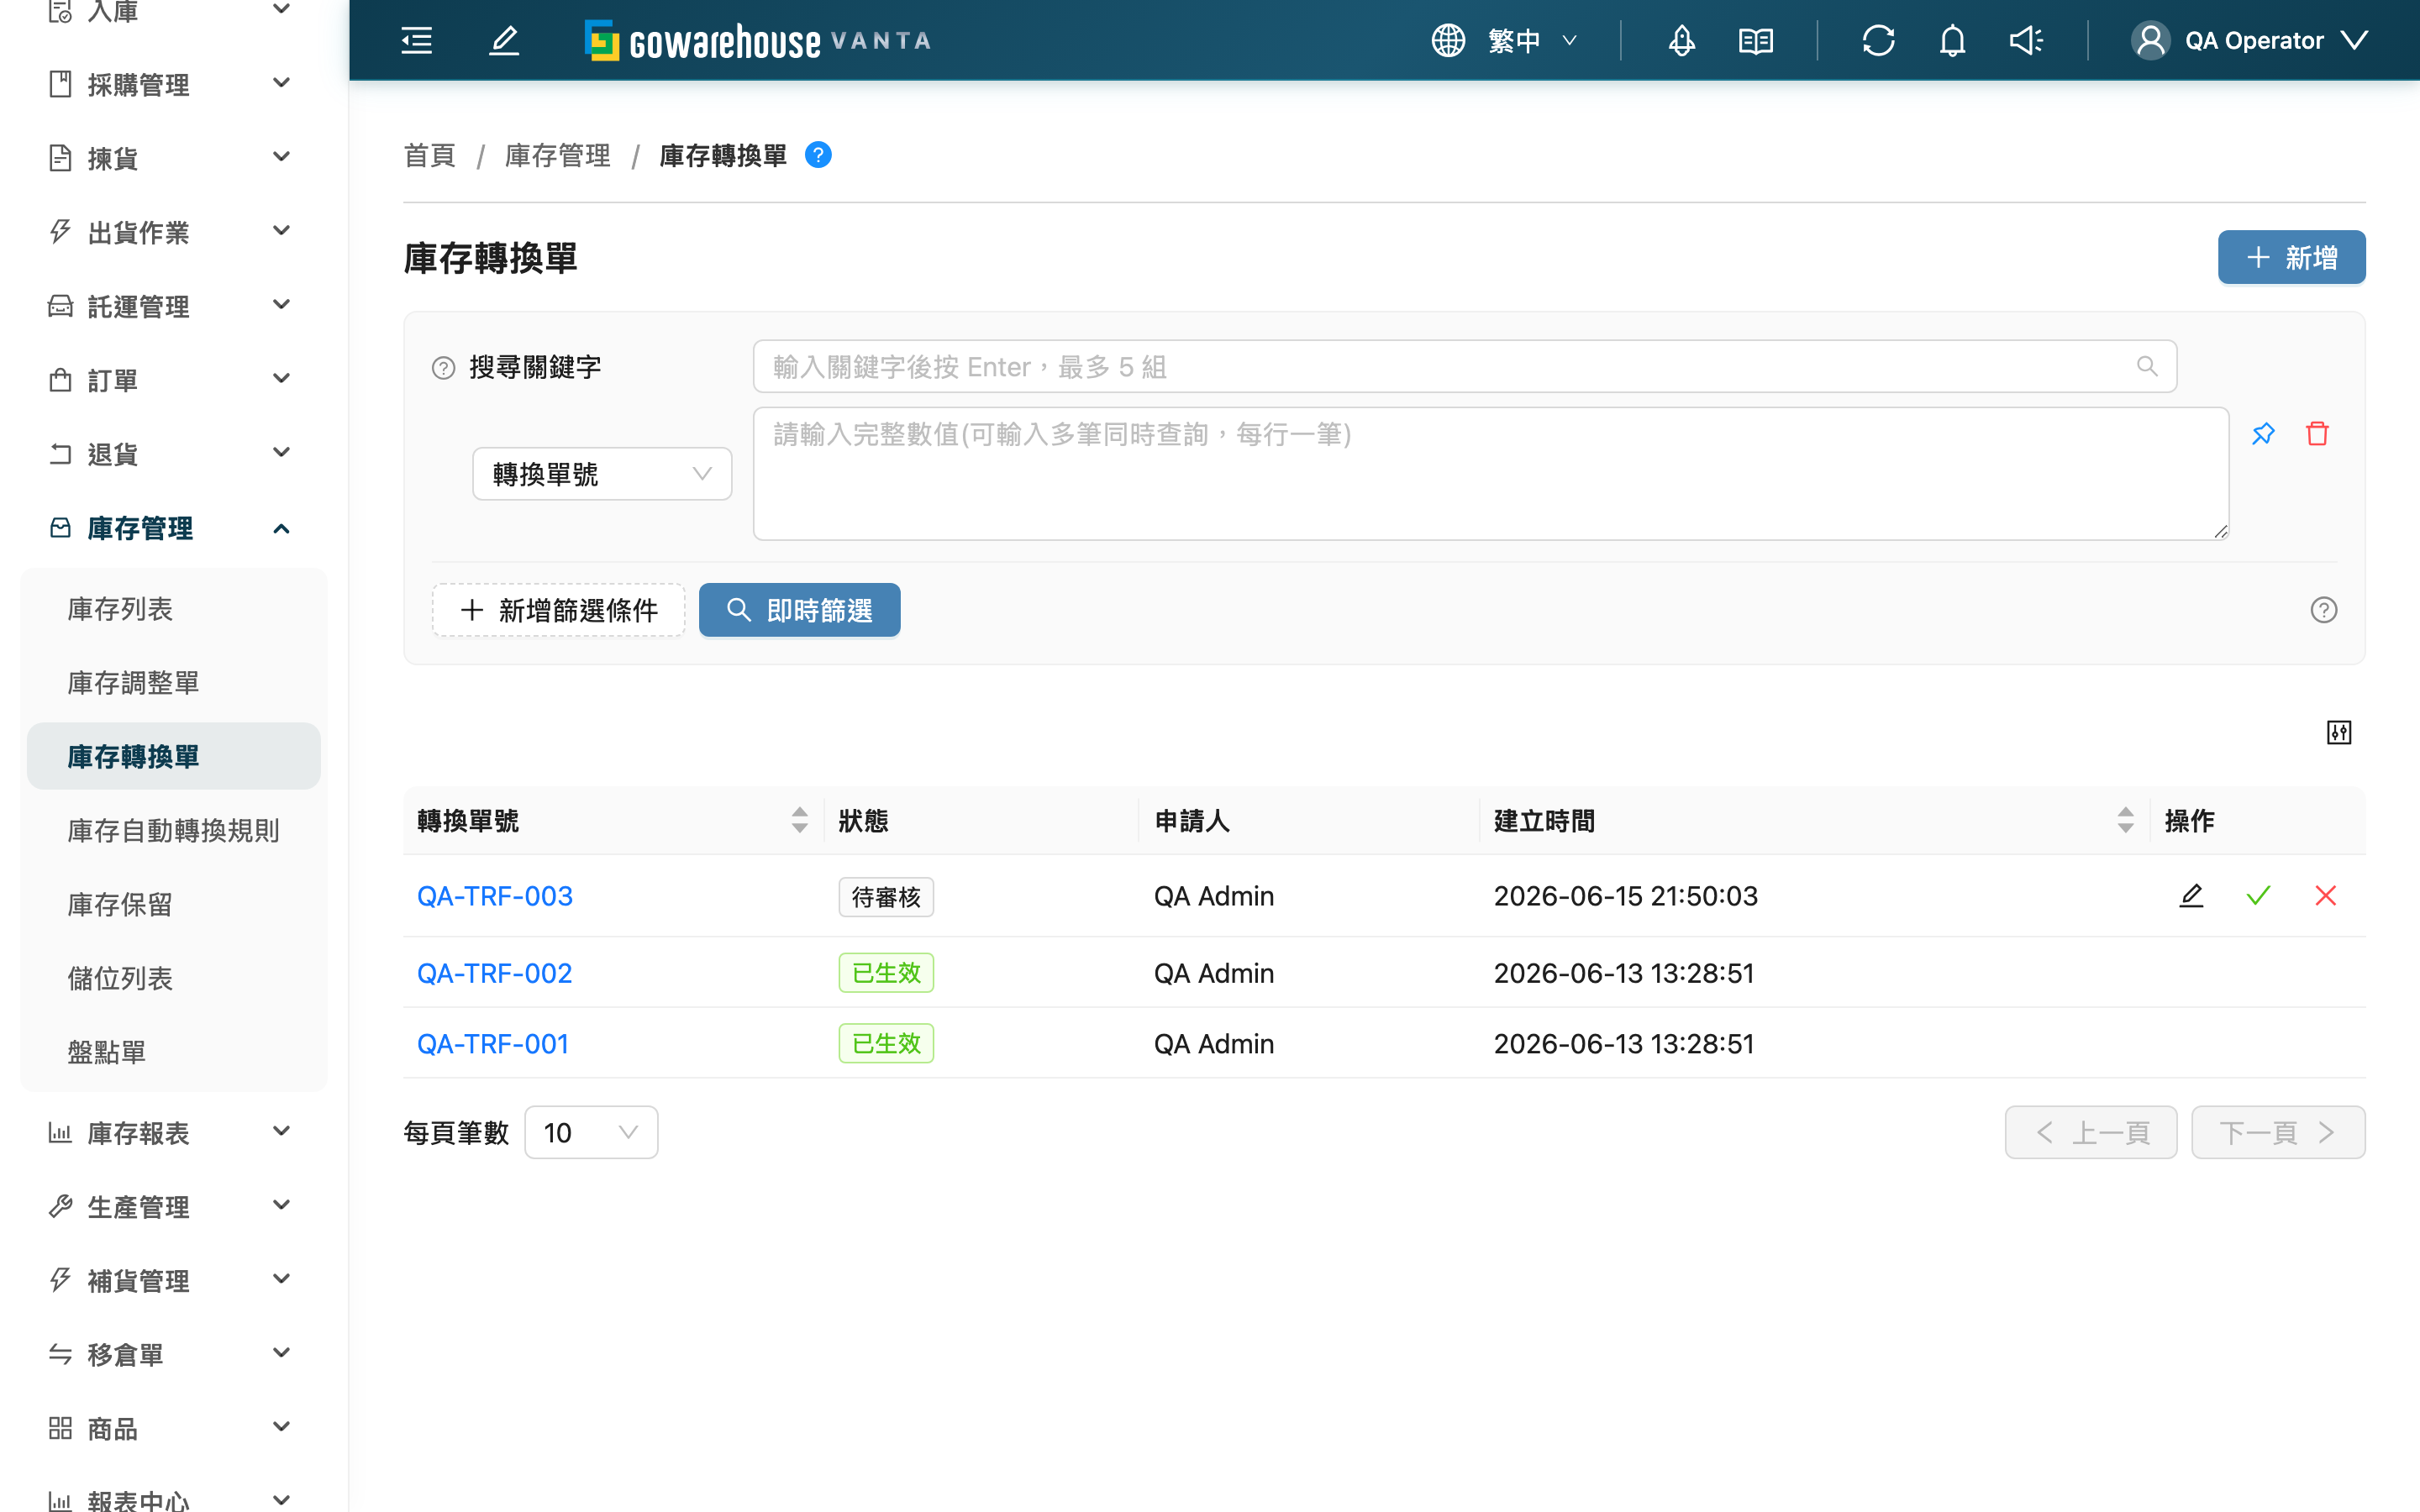Image resolution: width=2420 pixels, height=1512 pixels.
Task: Click timestamp 2026-06-15 21:50:03
Action: [x=1625, y=896]
